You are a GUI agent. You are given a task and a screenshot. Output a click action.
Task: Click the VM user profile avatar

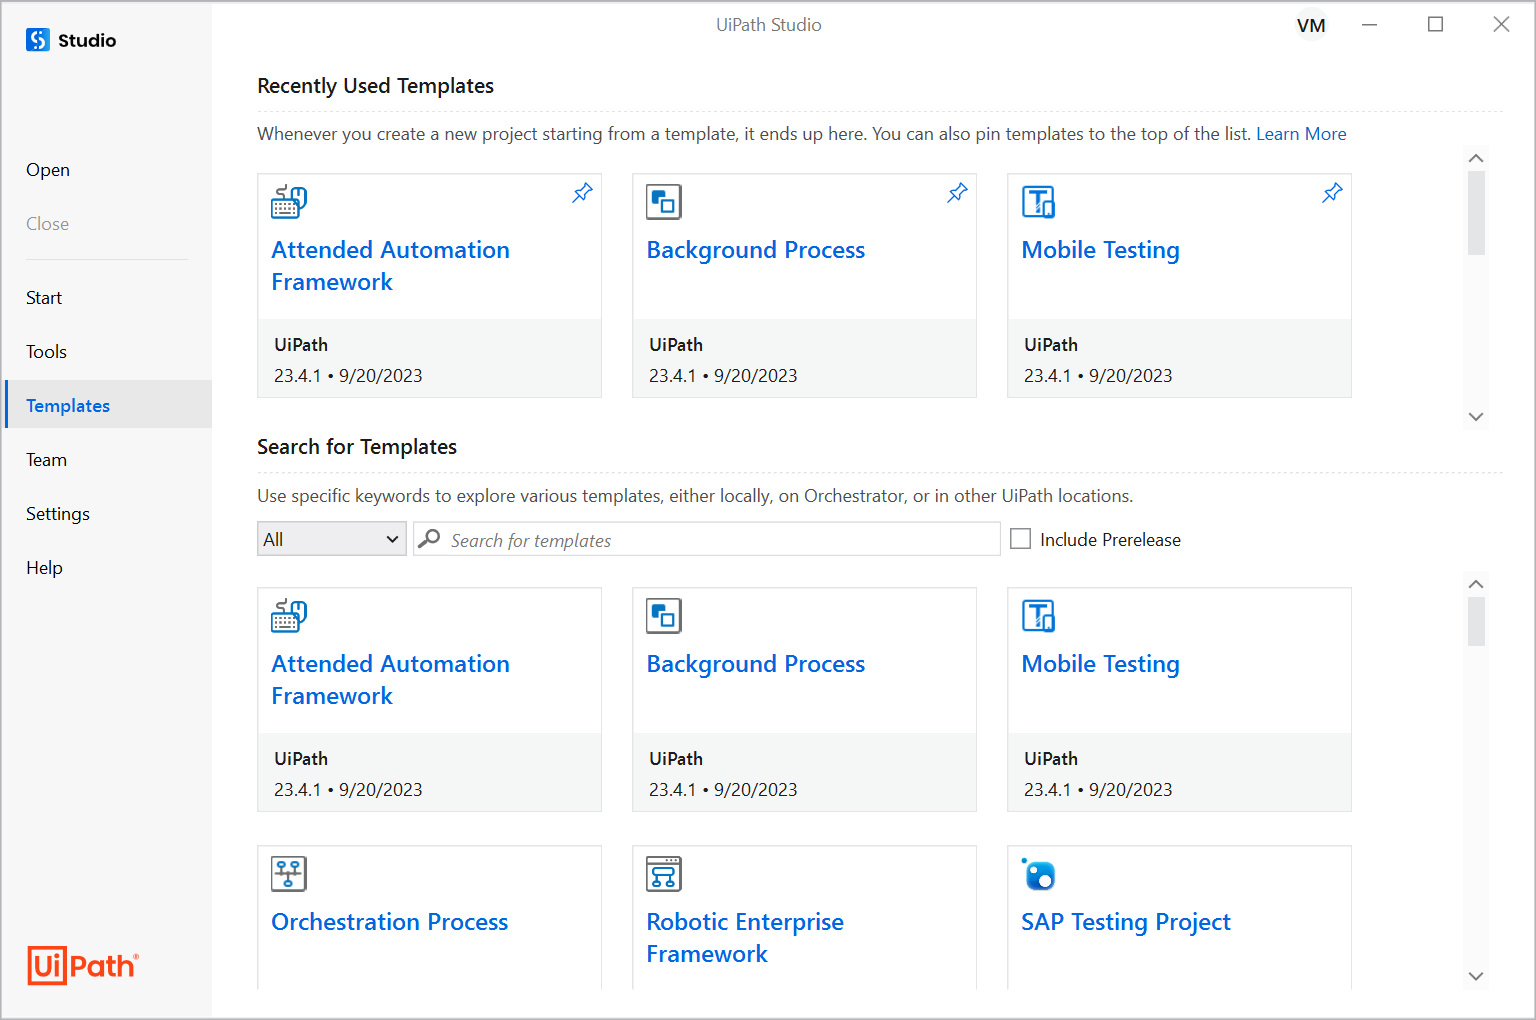point(1311,25)
